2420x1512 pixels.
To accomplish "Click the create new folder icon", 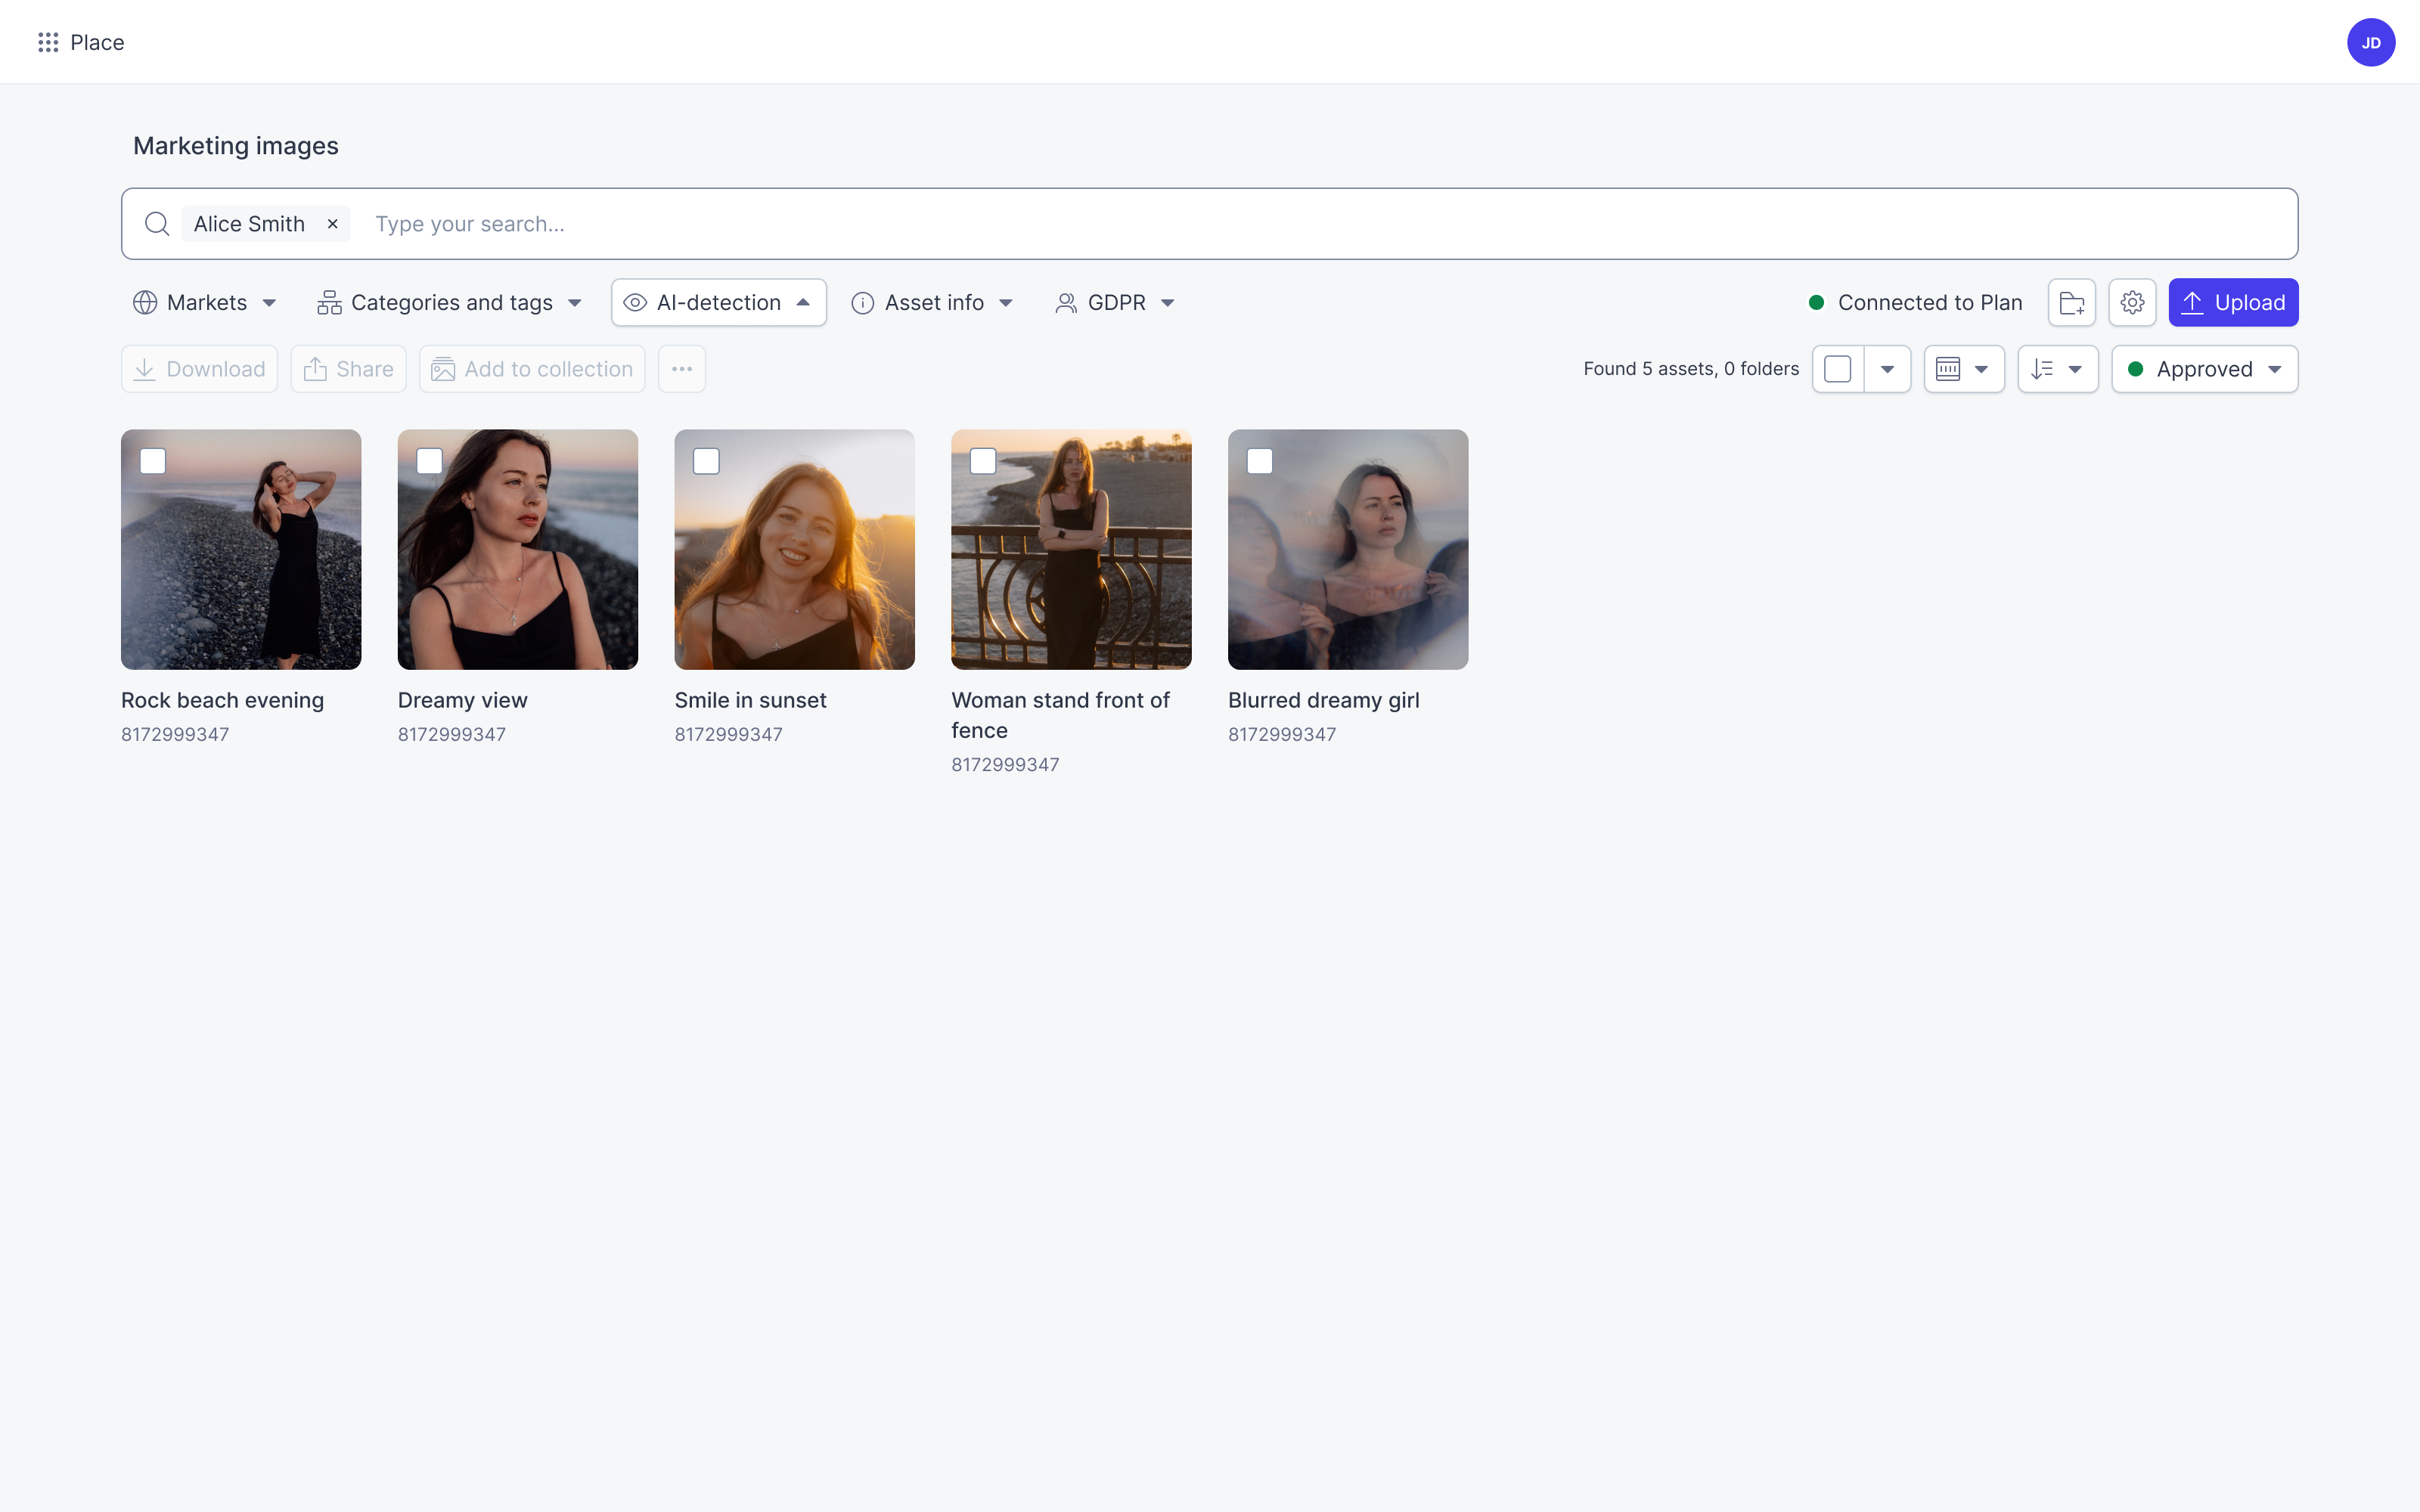I will click(2071, 302).
